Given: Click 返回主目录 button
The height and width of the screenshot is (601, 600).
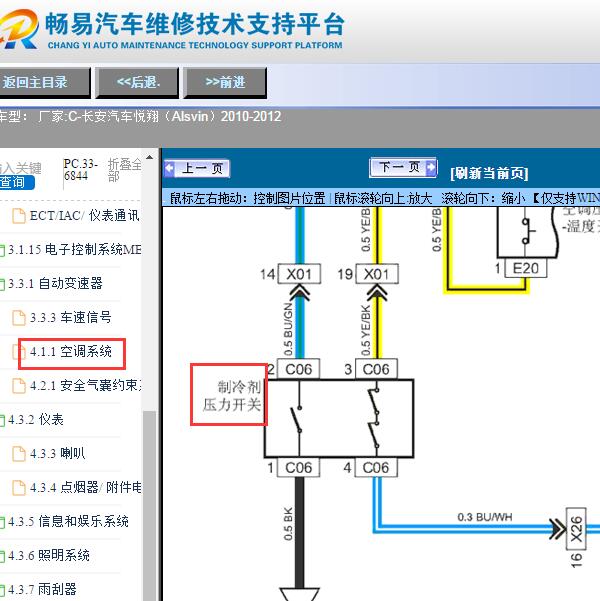Looking at the screenshot, I should coord(44,82).
